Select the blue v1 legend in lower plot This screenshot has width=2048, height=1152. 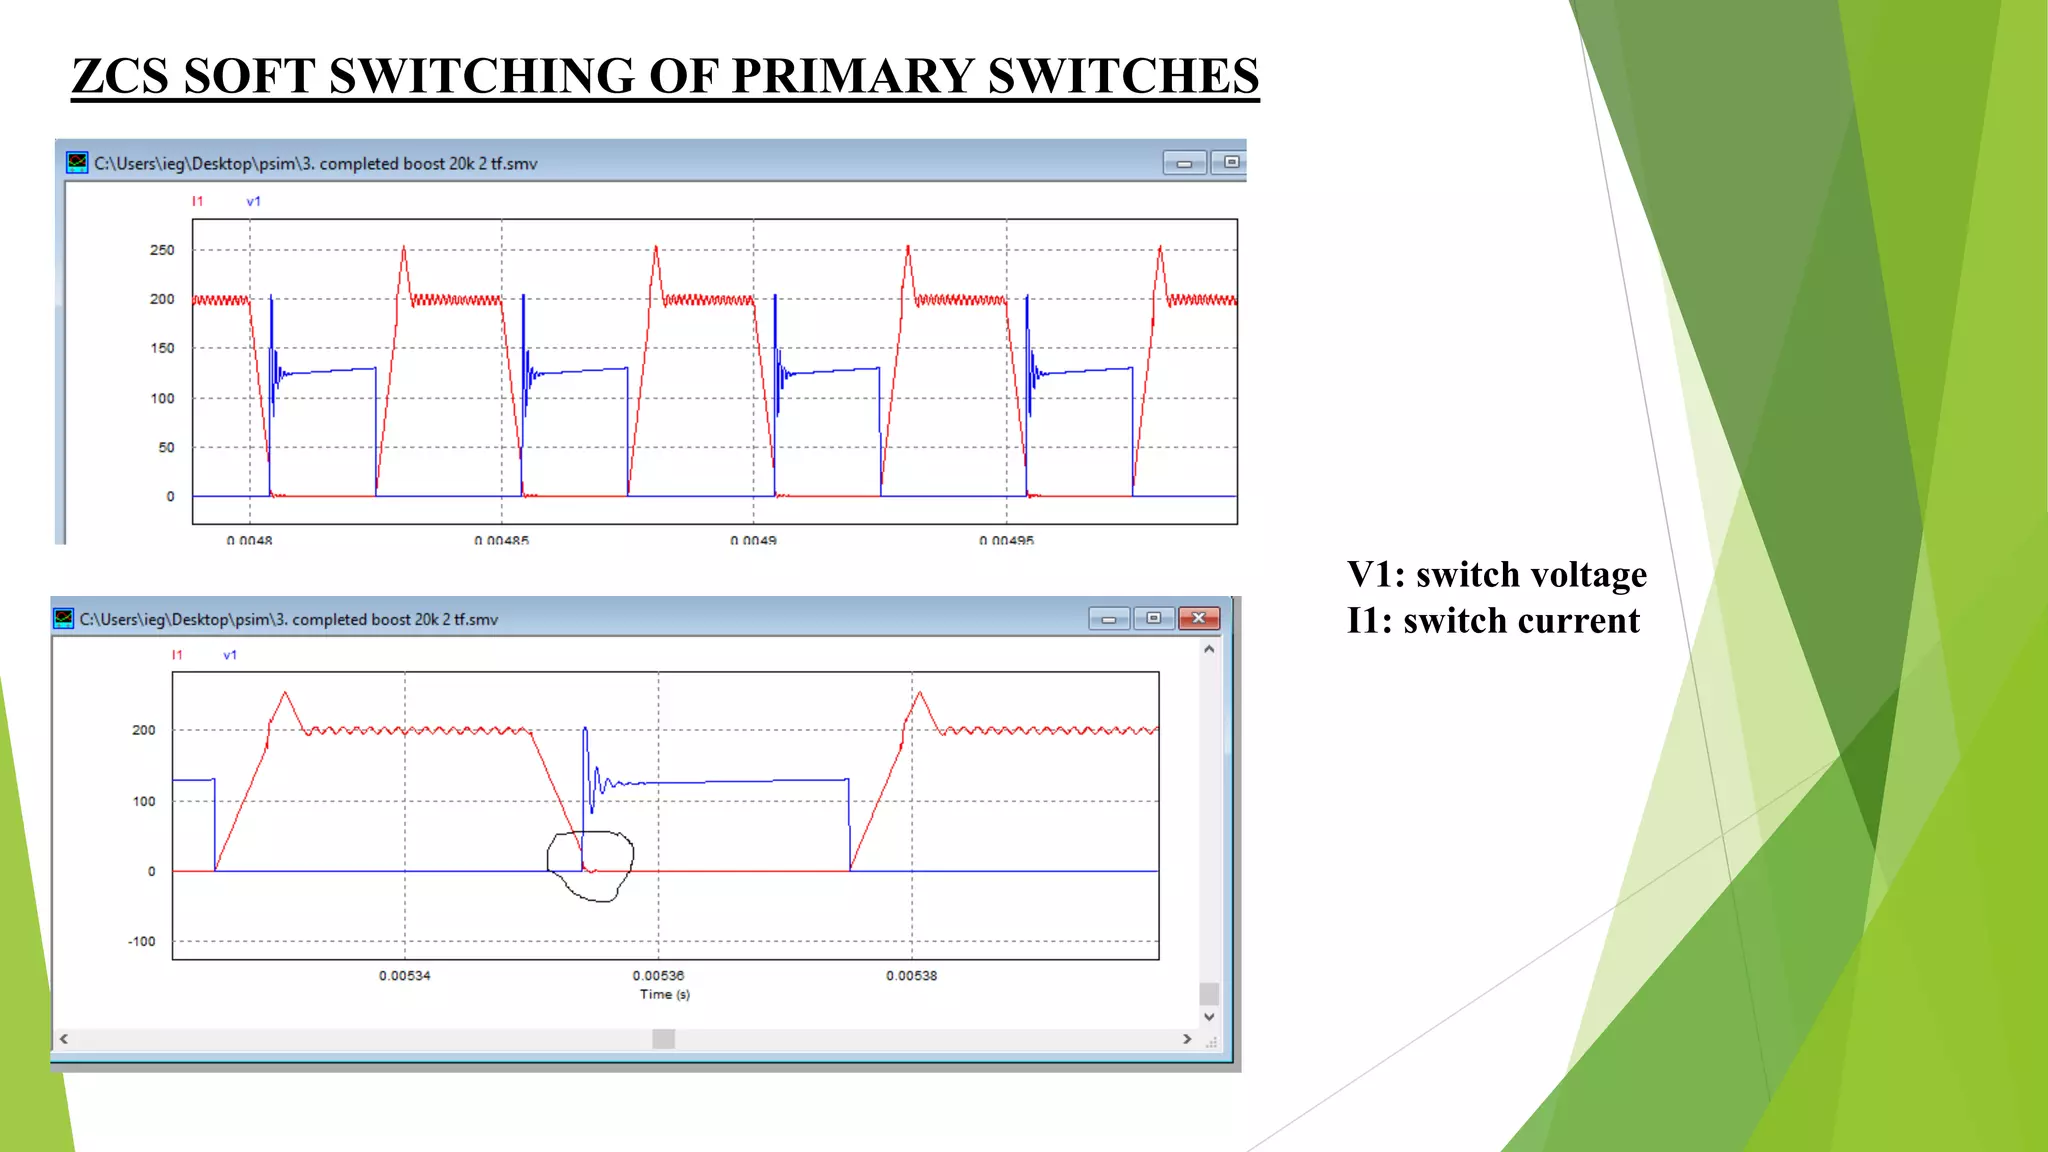point(230,655)
